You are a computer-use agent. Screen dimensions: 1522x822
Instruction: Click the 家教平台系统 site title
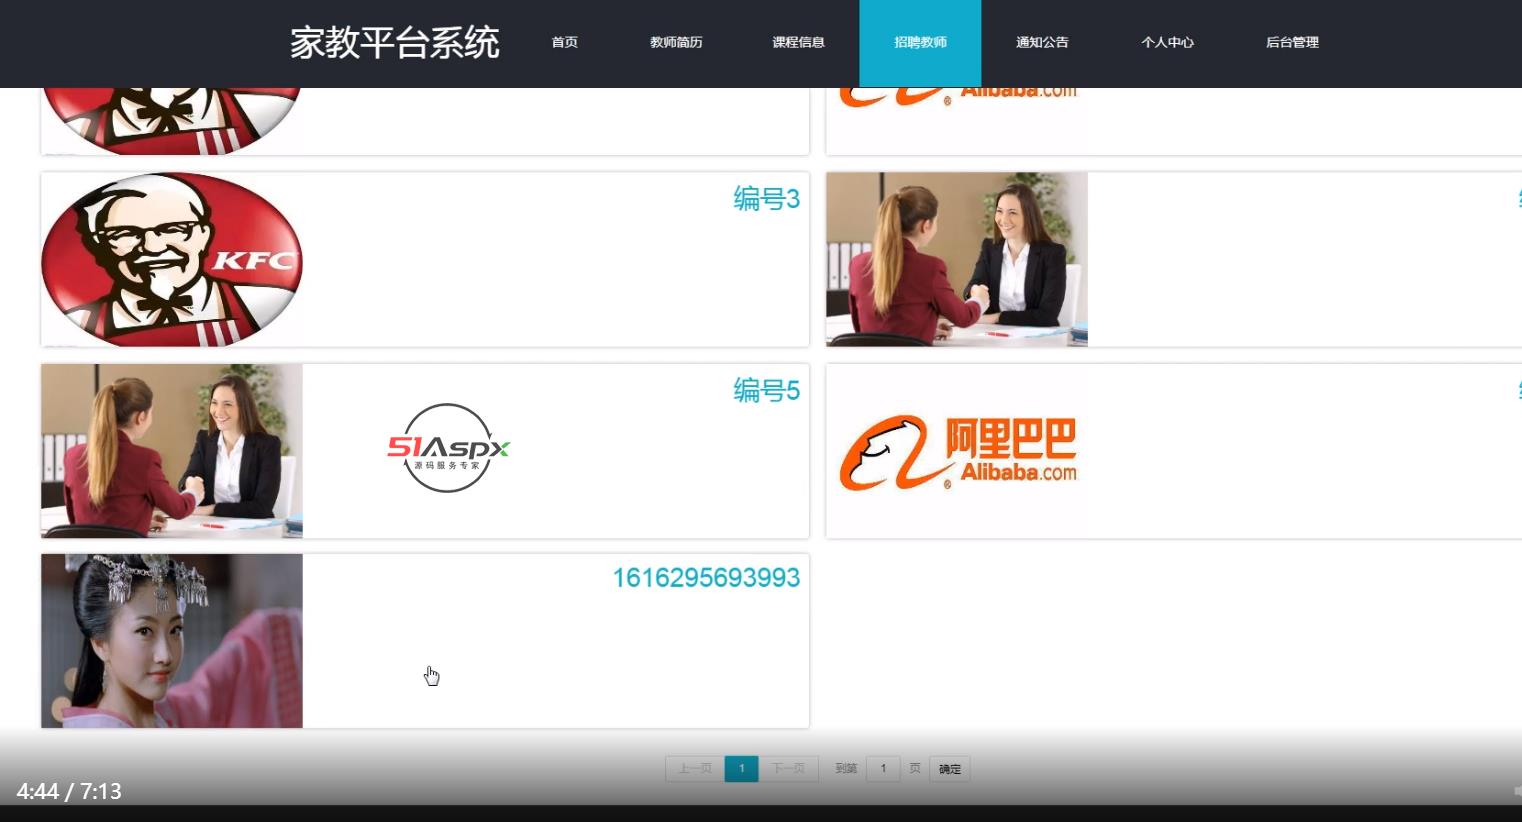click(395, 43)
